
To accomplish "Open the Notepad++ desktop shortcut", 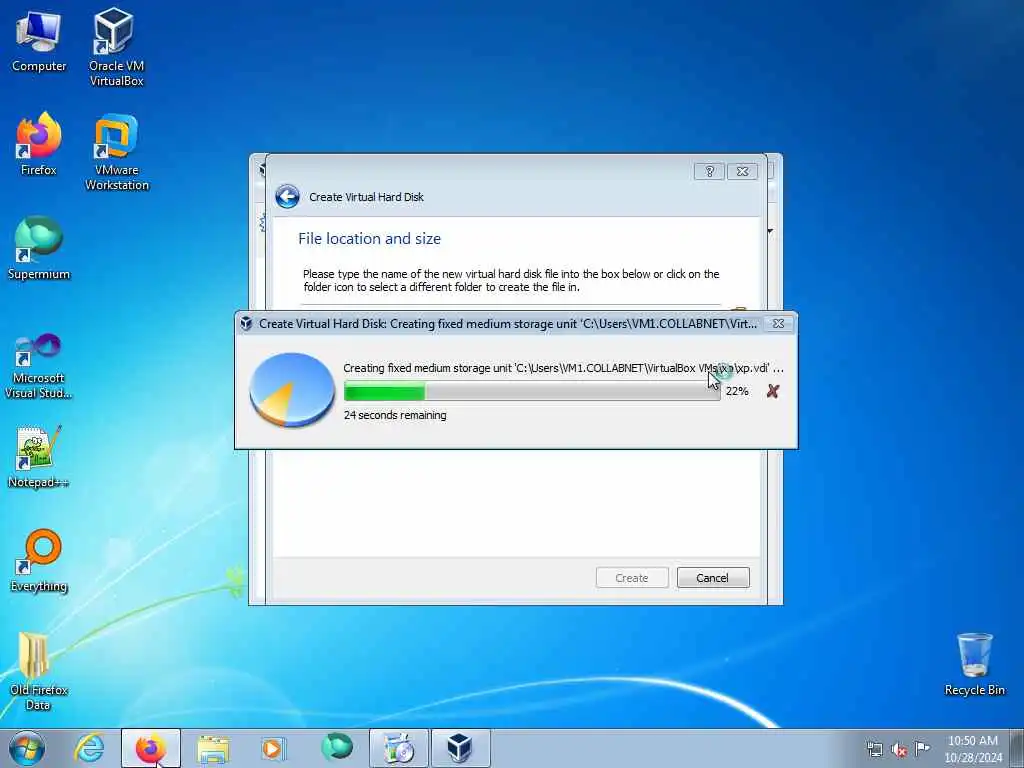I will pyautogui.click(x=39, y=456).
